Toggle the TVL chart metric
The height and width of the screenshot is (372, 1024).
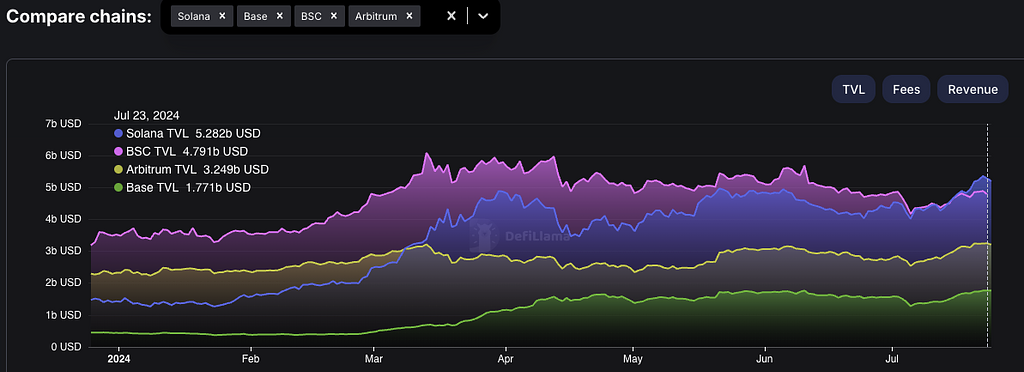(854, 89)
